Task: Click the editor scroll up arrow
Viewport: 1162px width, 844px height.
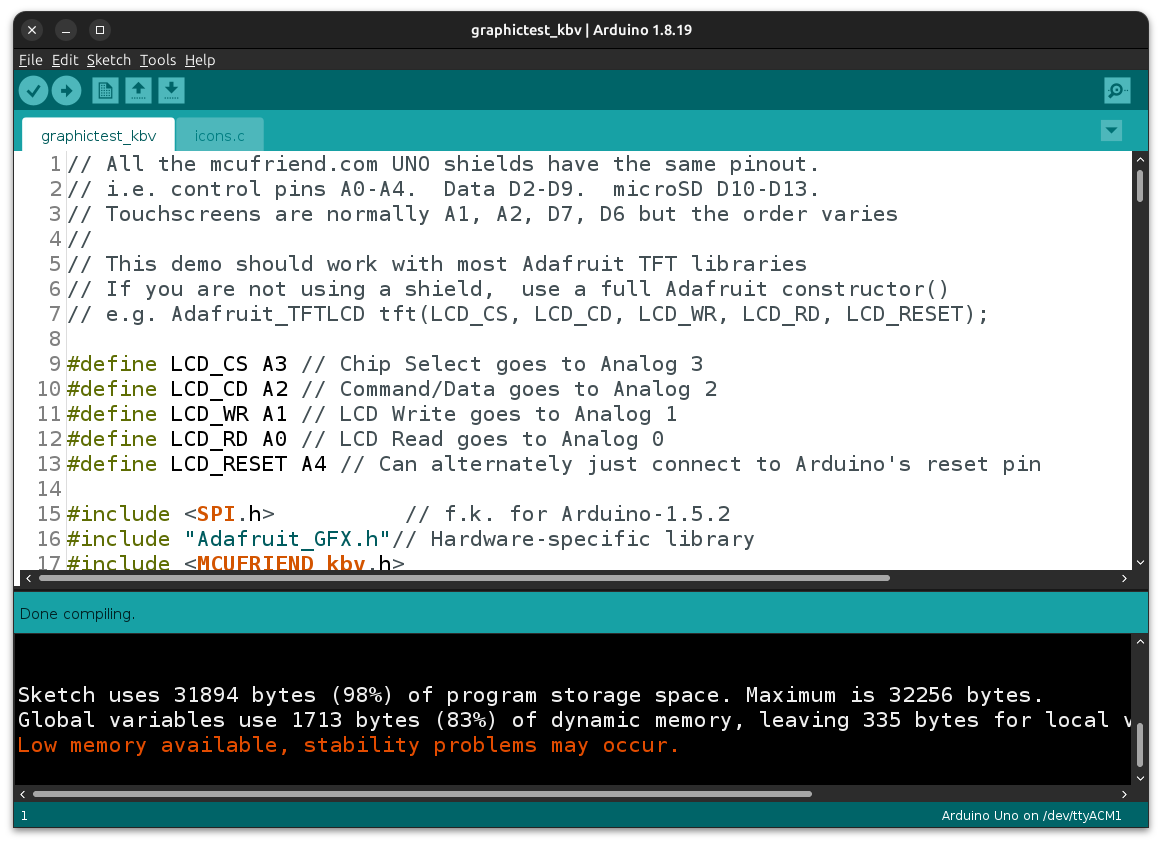Action: (x=1140, y=159)
